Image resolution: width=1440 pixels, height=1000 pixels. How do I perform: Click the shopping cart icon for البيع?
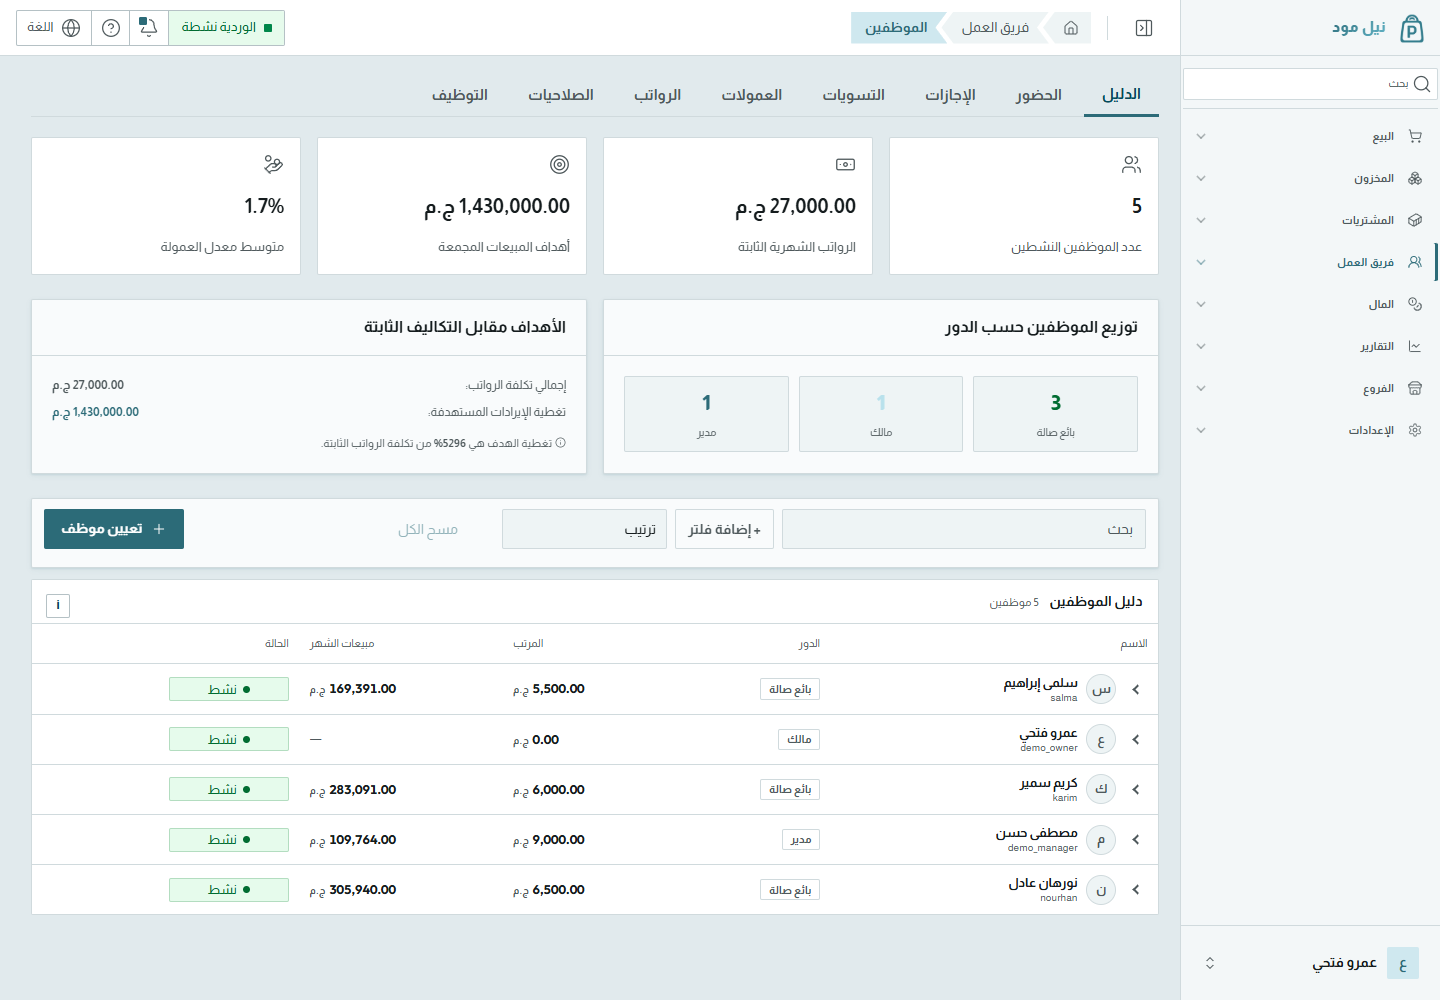point(1415,136)
